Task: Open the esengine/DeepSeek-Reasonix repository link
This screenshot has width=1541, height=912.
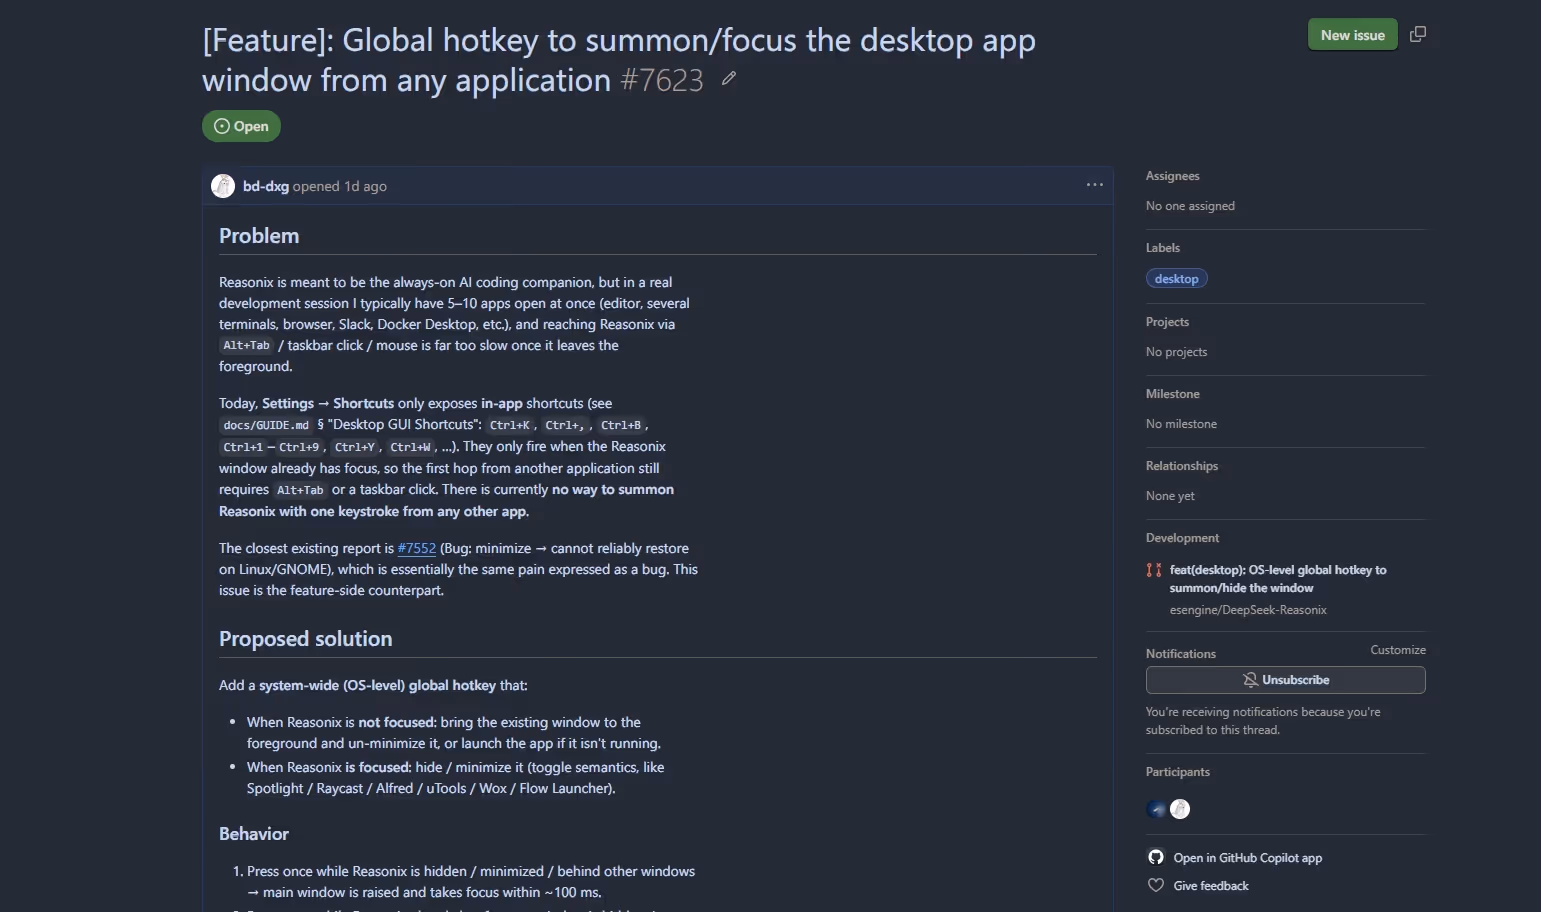Action: [x=1248, y=610]
